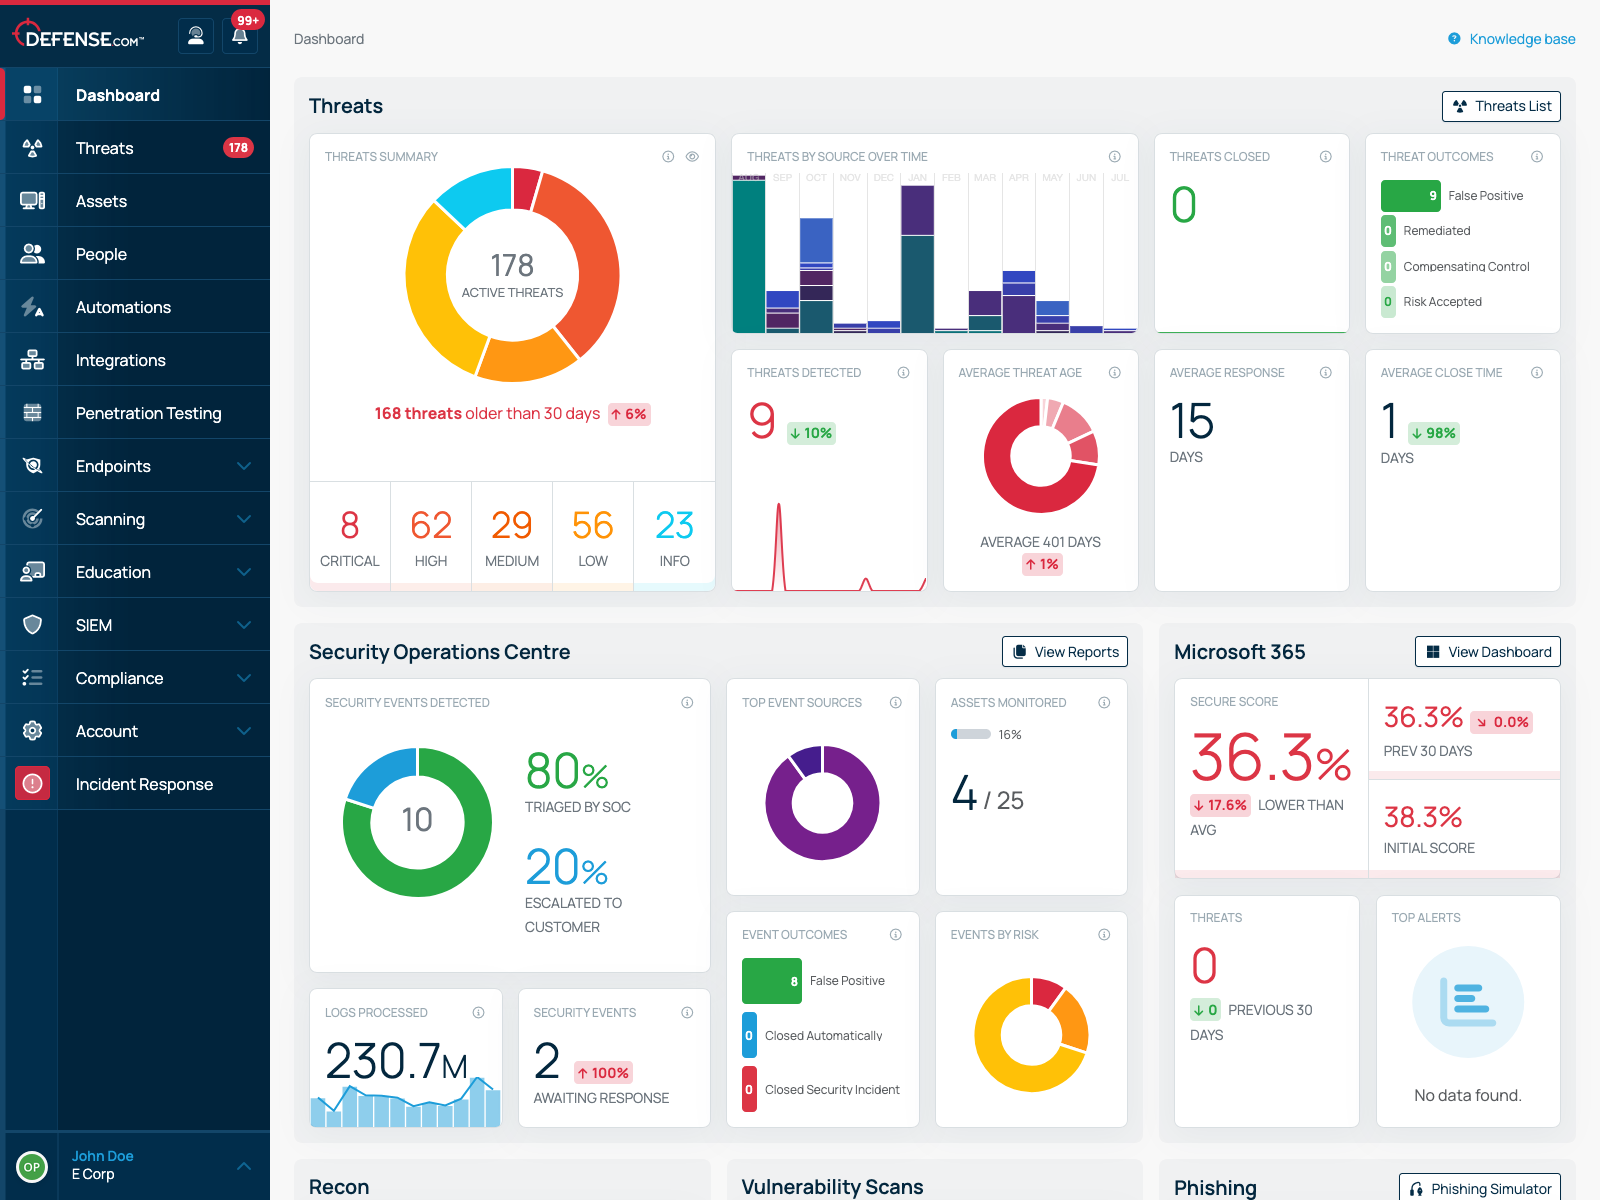
Task: Open the Threats List button
Action: 1501,106
